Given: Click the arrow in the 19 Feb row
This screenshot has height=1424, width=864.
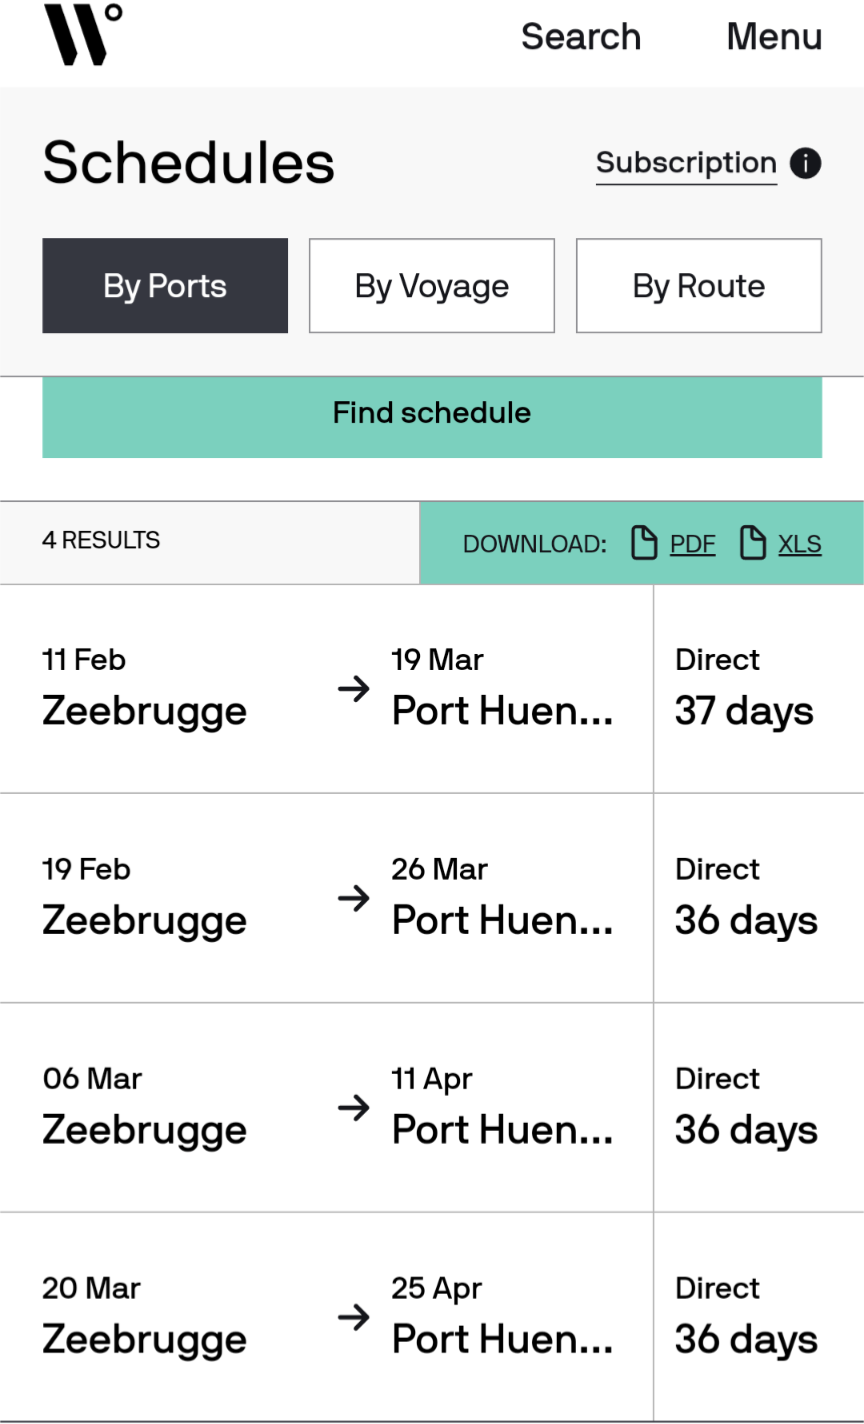Looking at the screenshot, I should point(353,899).
